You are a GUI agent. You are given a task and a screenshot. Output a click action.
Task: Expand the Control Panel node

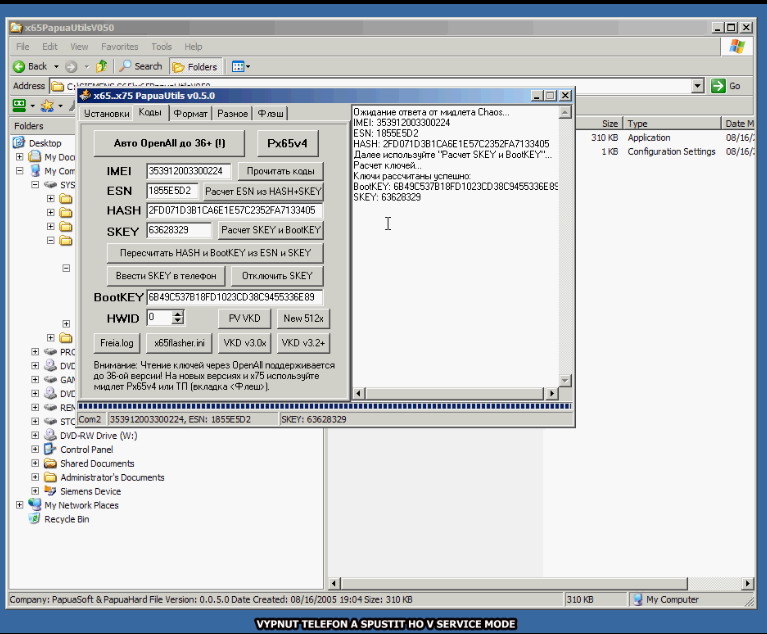(x=35, y=449)
